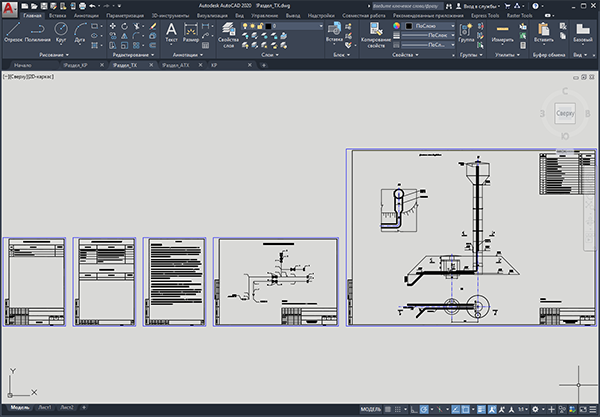The height and width of the screenshot is (417, 600).
Task: Switch to the Раздел_АТХ drawing tab
Action: (x=176, y=65)
